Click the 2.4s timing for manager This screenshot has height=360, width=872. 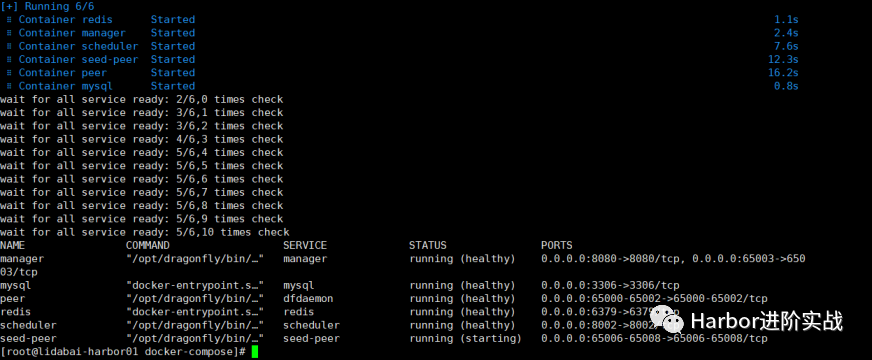pyautogui.click(x=786, y=33)
